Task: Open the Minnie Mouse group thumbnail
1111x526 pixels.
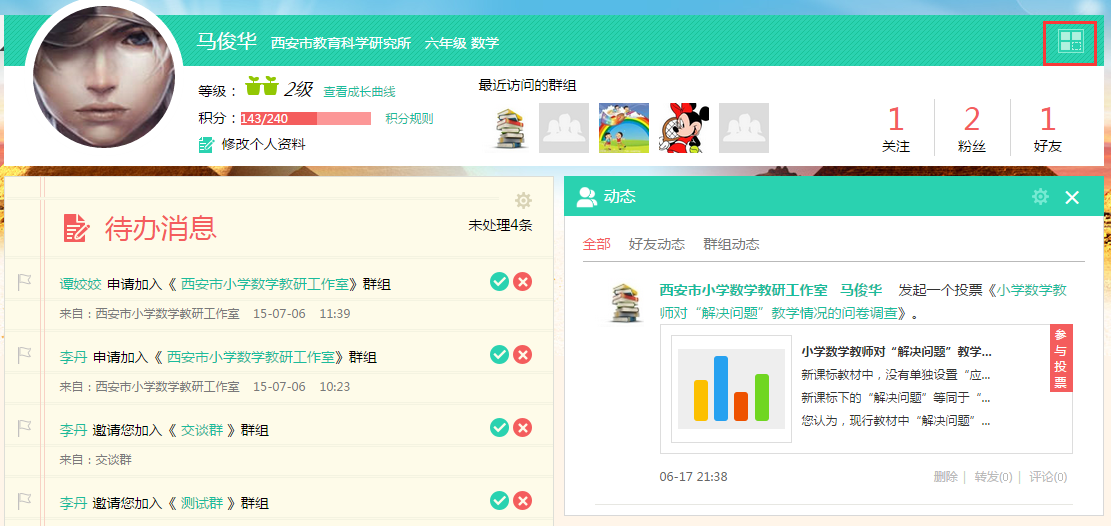Action: pyautogui.click(x=684, y=128)
